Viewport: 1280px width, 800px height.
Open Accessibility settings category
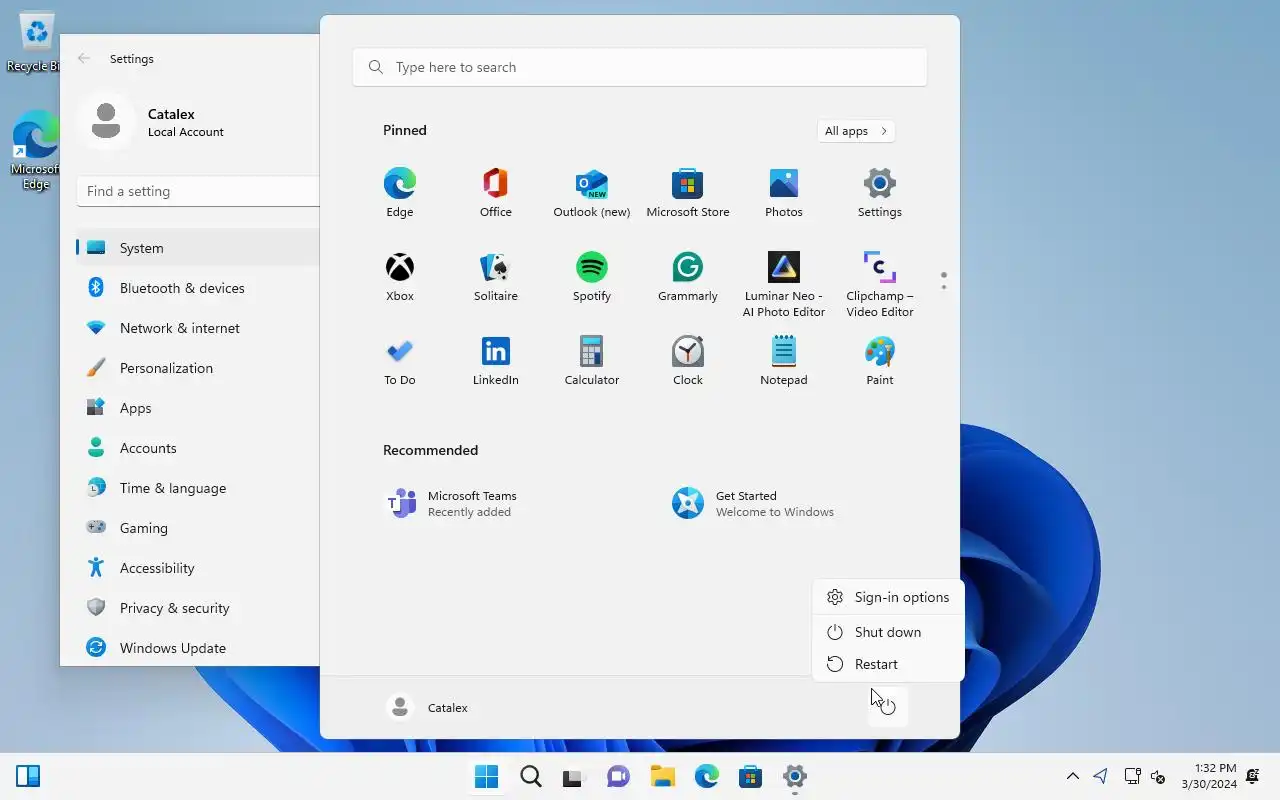click(x=198, y=568)
